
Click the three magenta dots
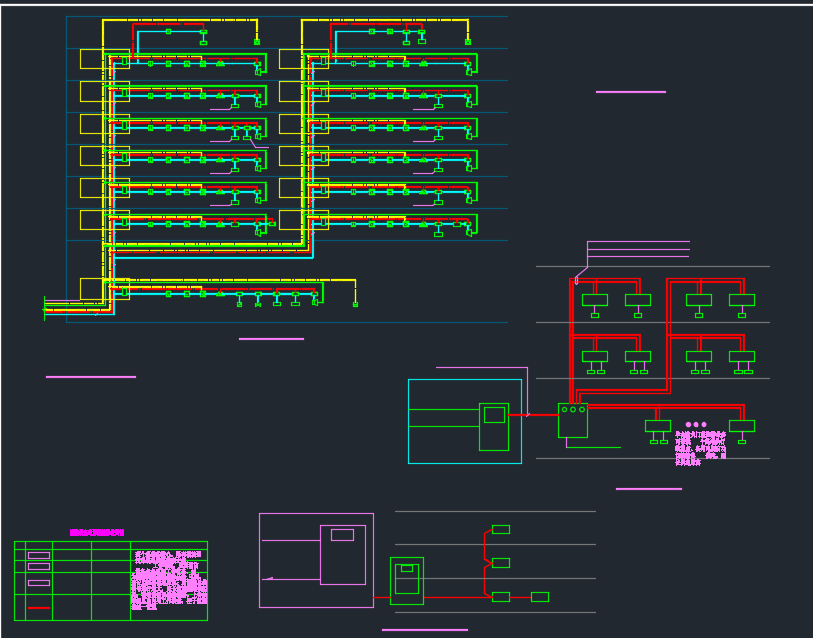[x=696, y=424]
